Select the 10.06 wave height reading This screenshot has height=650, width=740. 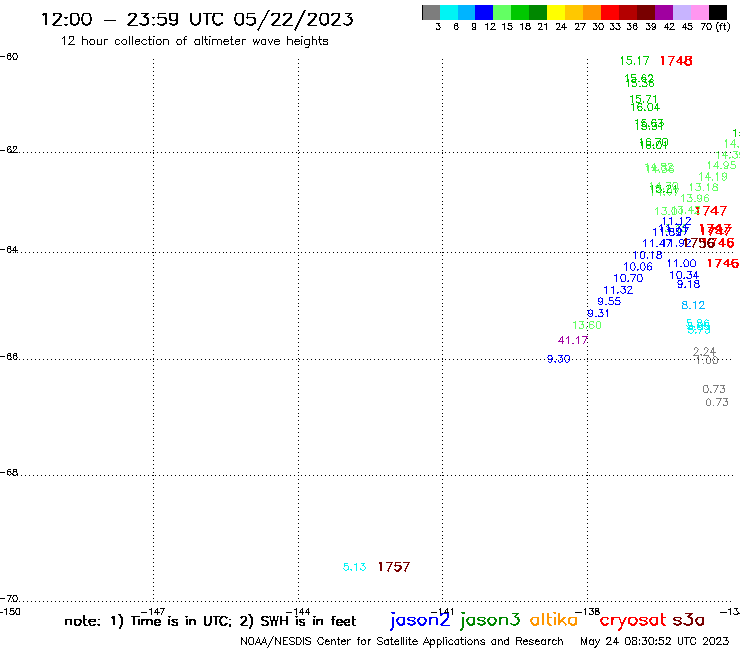coord(638,267)
